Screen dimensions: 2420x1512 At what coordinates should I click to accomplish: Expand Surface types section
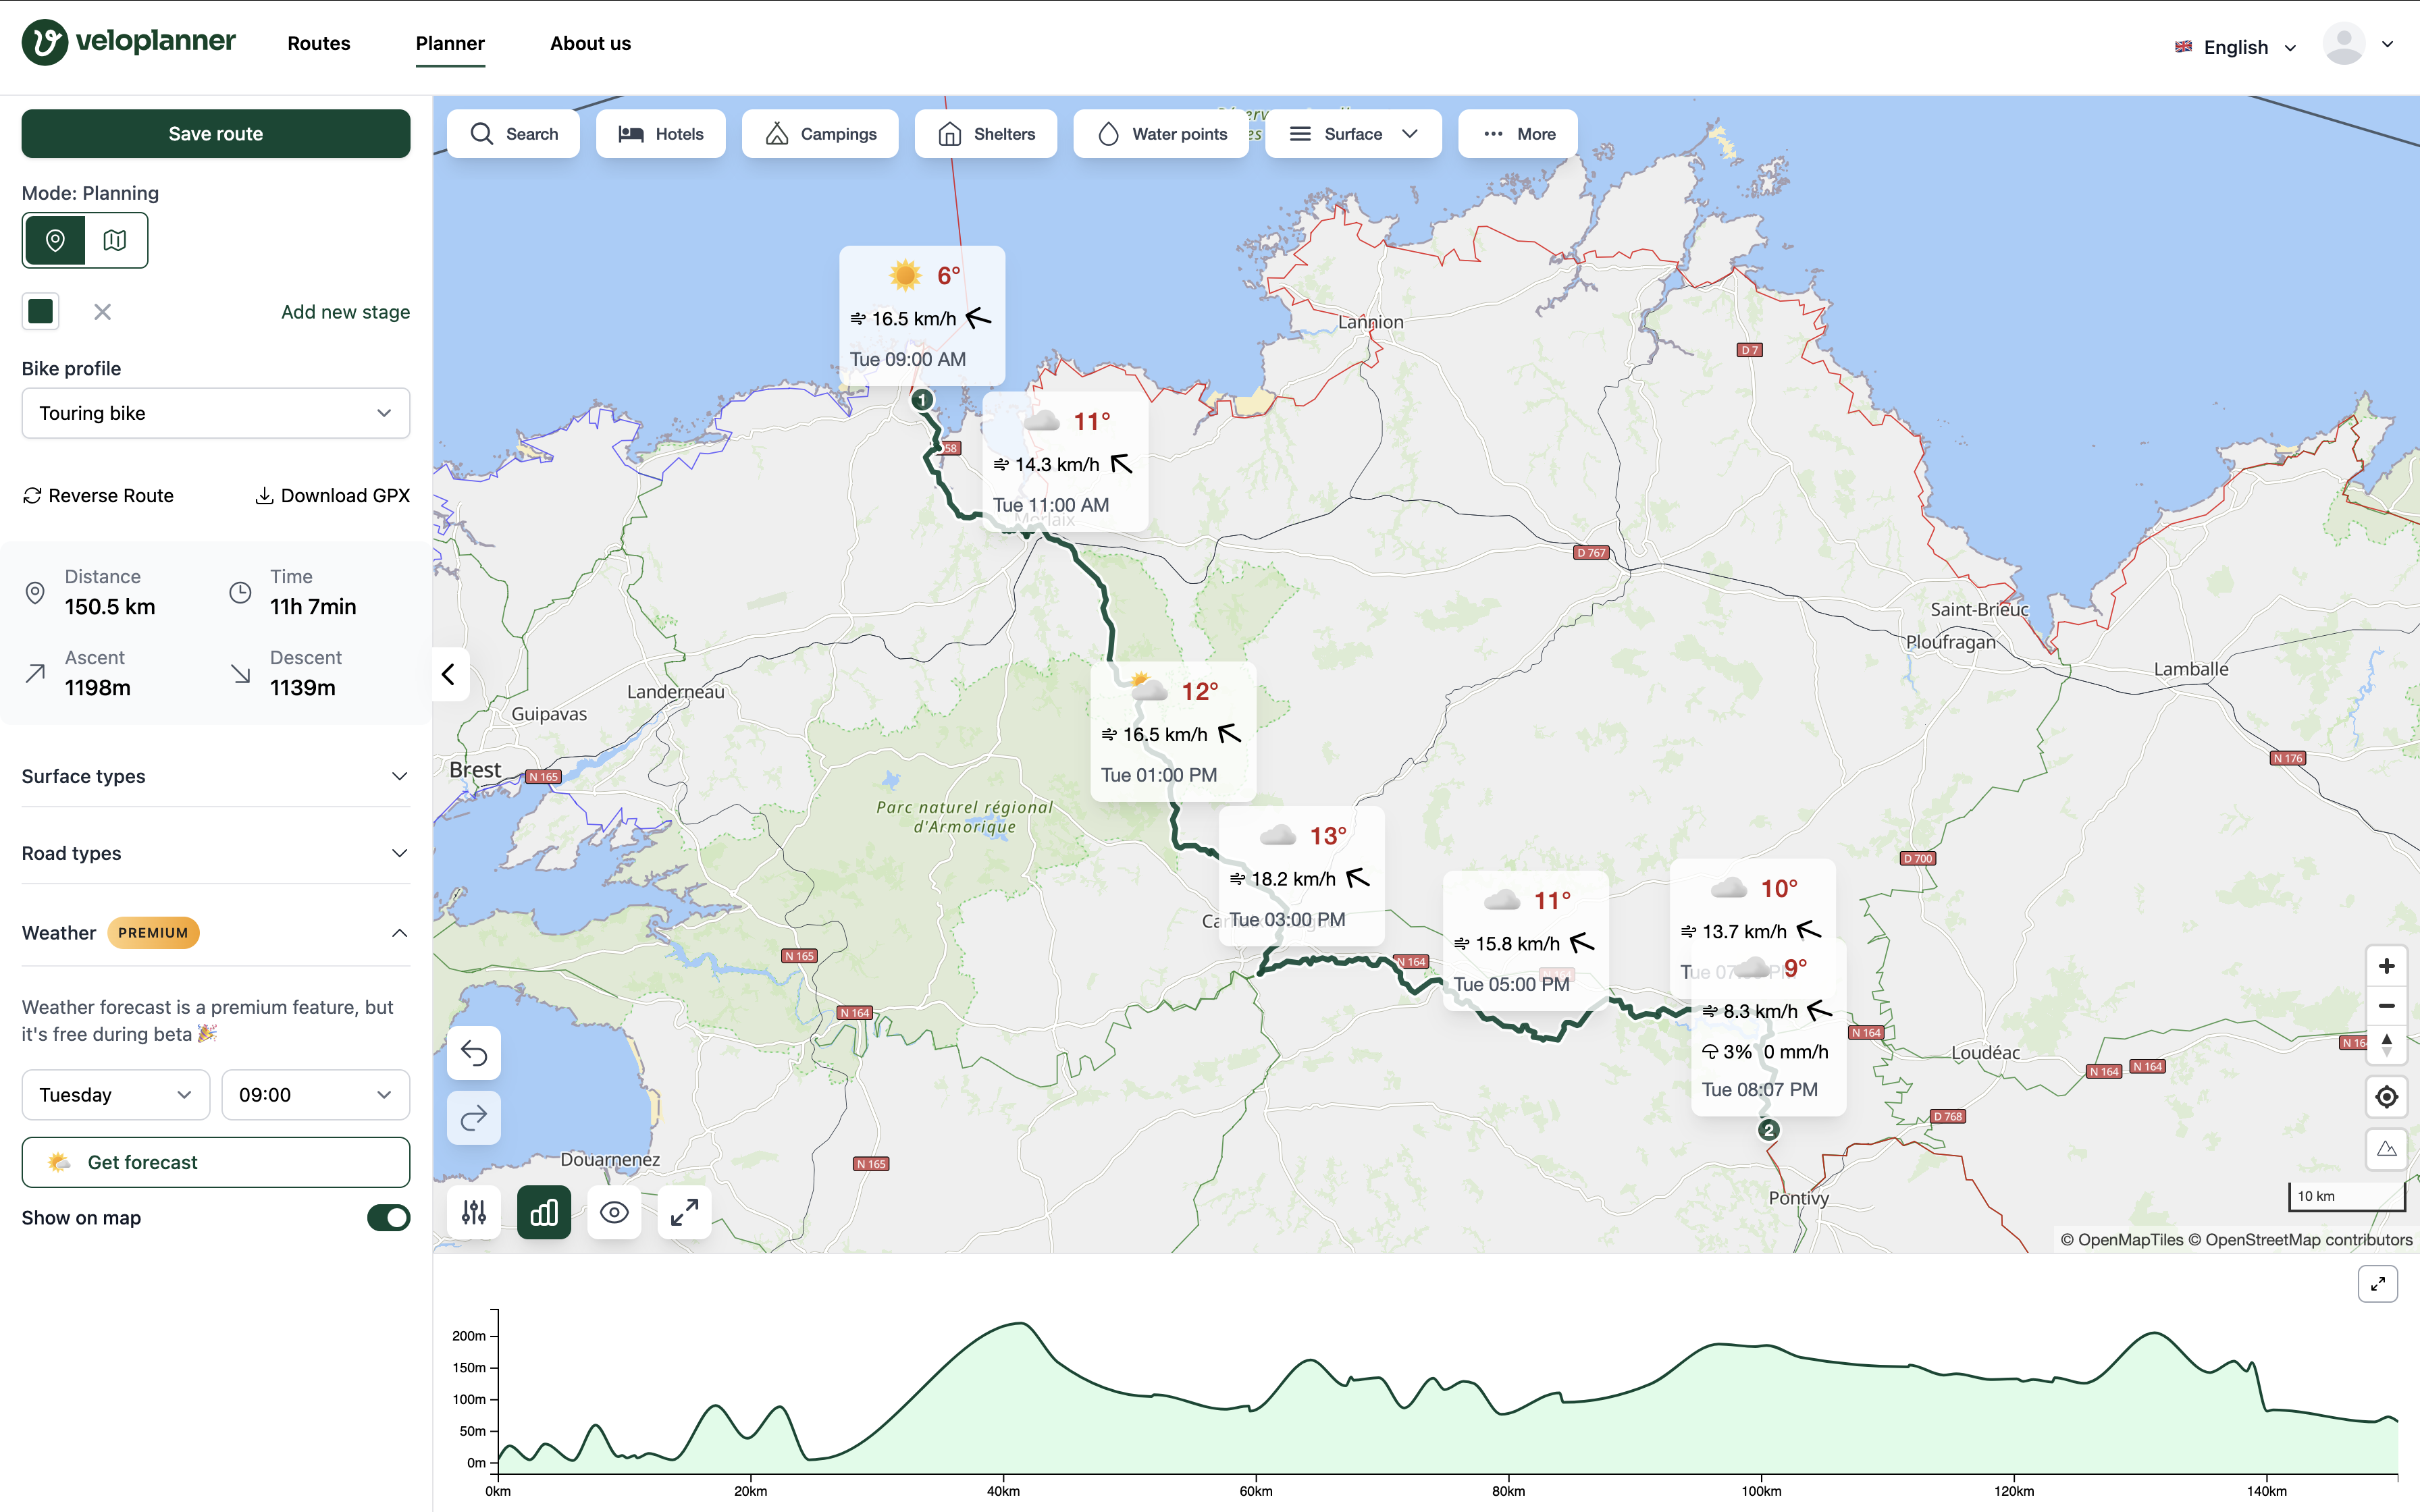(216, 776)
